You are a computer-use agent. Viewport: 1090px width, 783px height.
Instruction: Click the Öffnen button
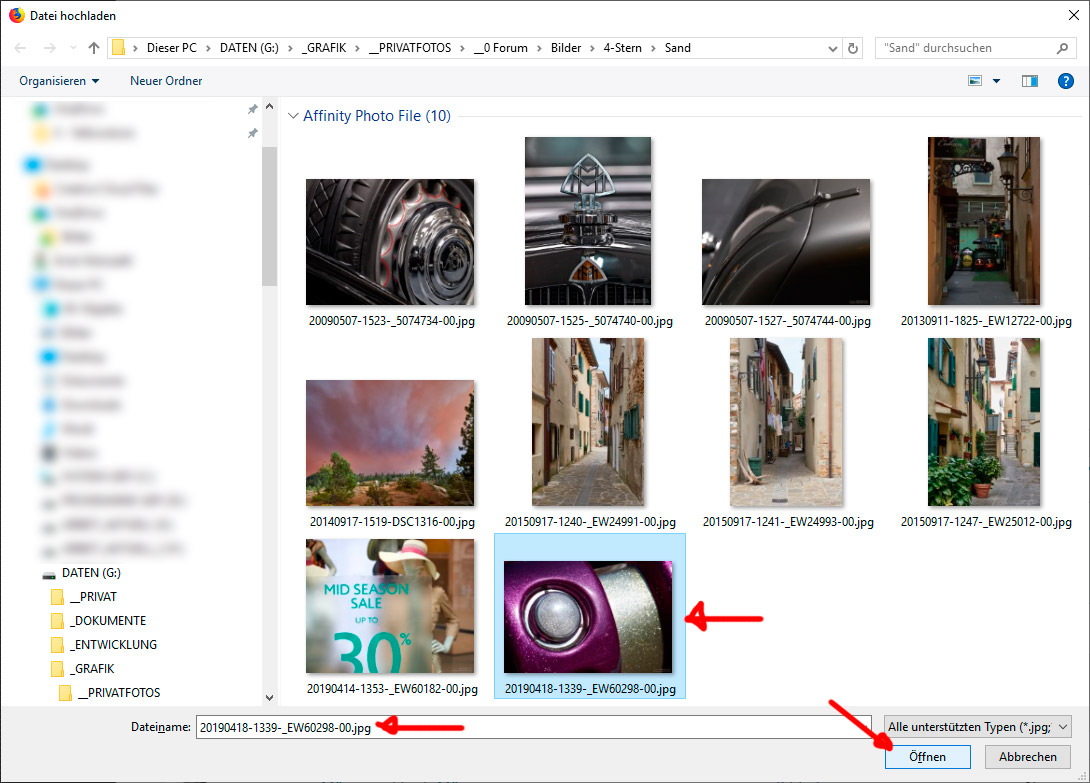pos(927,757)
